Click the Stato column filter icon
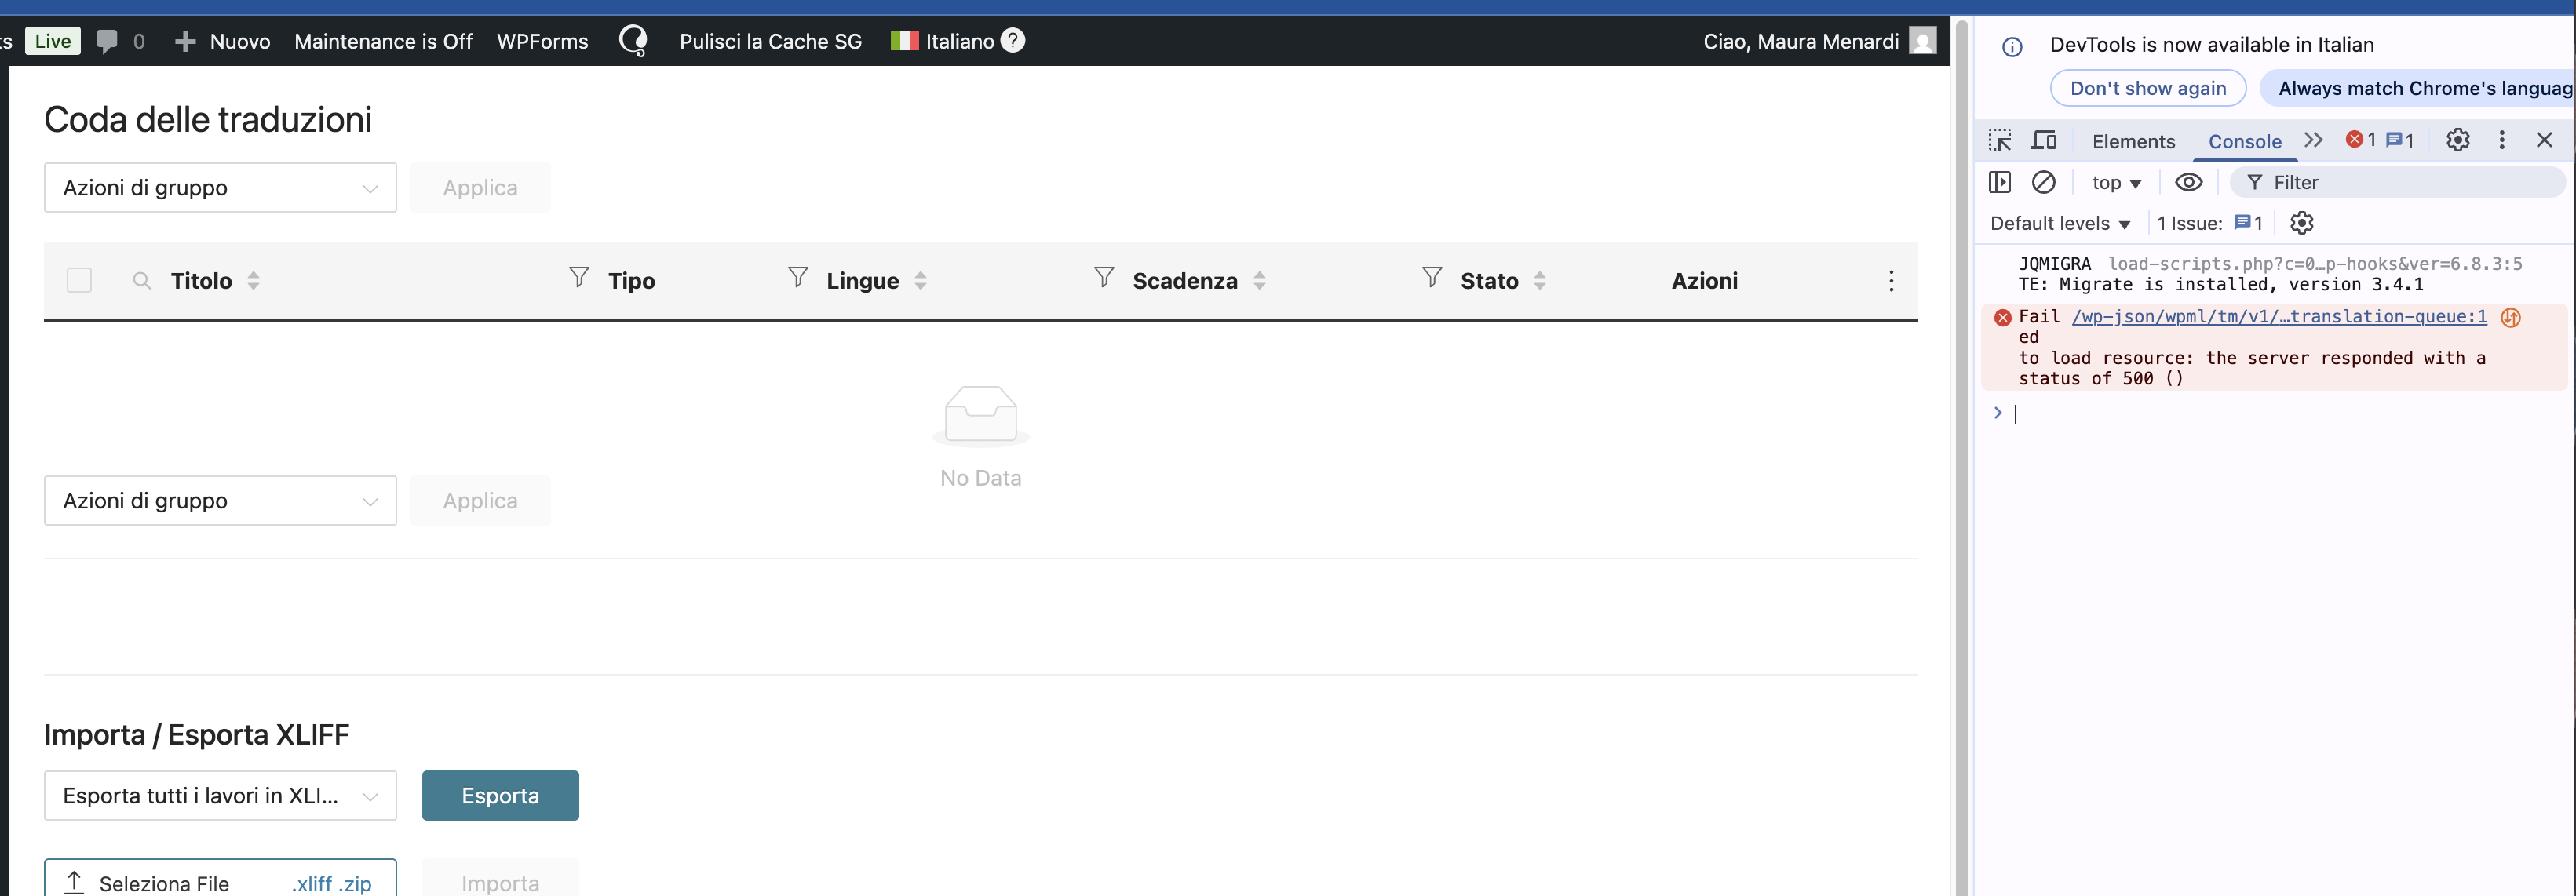This screenshot has width=2576, height=896. point(1431,278)
